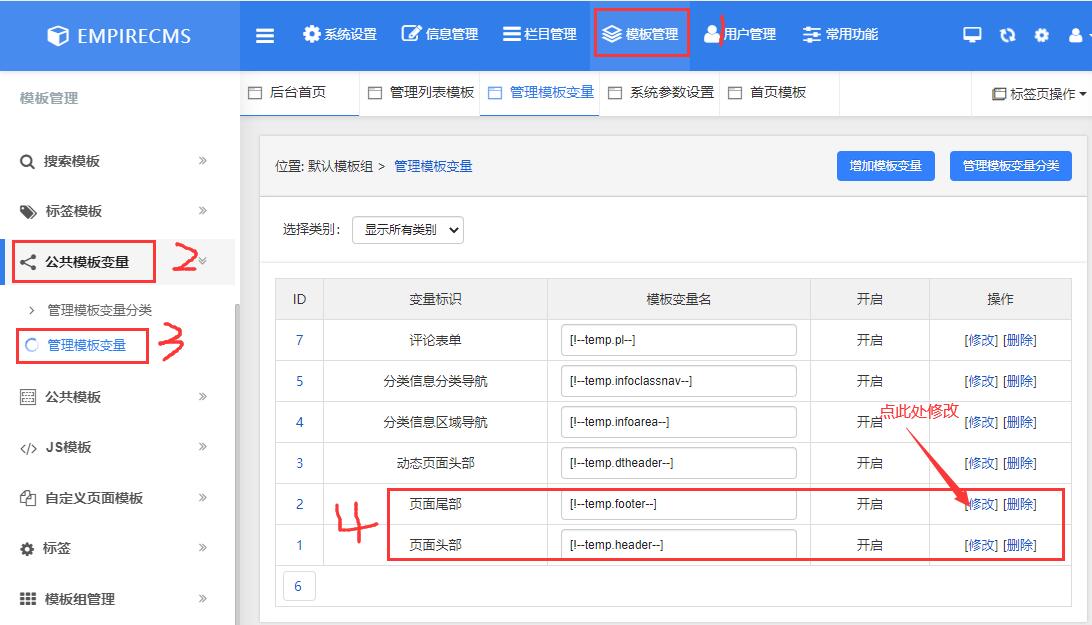Open the 显示所有类别 category dropdown
Screen dimensions: 1092x625
click(x=408, y=229)
